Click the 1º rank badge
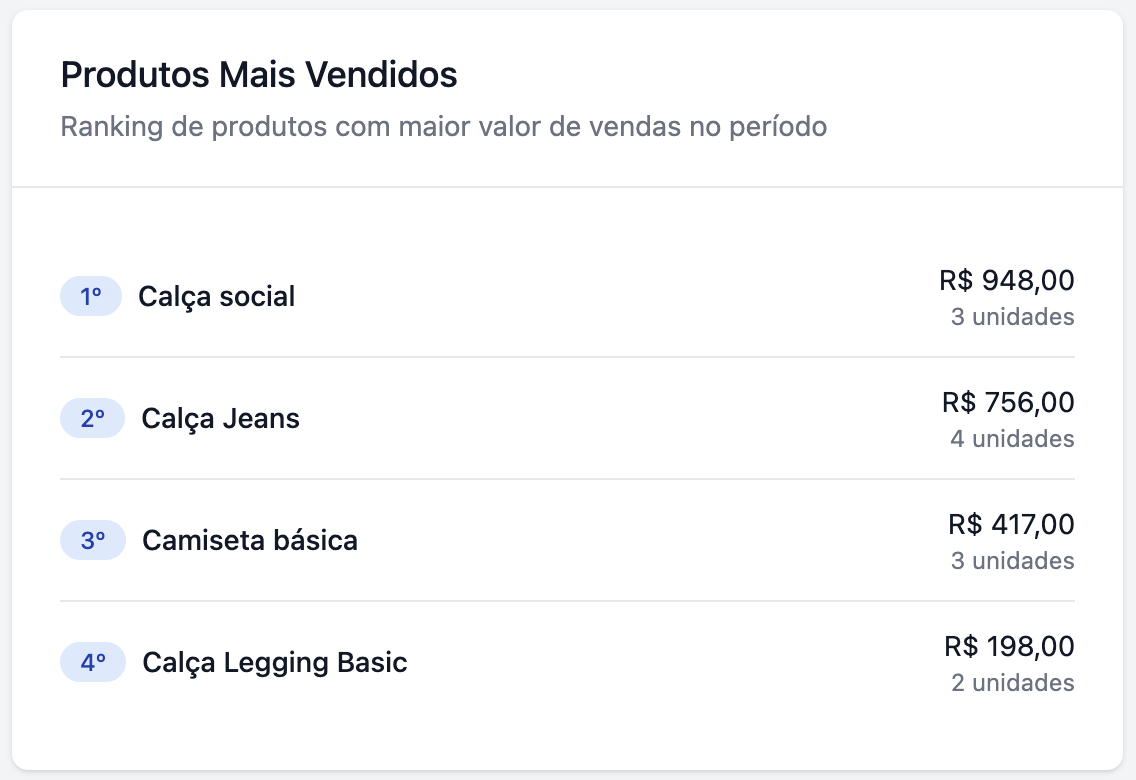The height and width of the screenshot is (780, 1136). 91,297
